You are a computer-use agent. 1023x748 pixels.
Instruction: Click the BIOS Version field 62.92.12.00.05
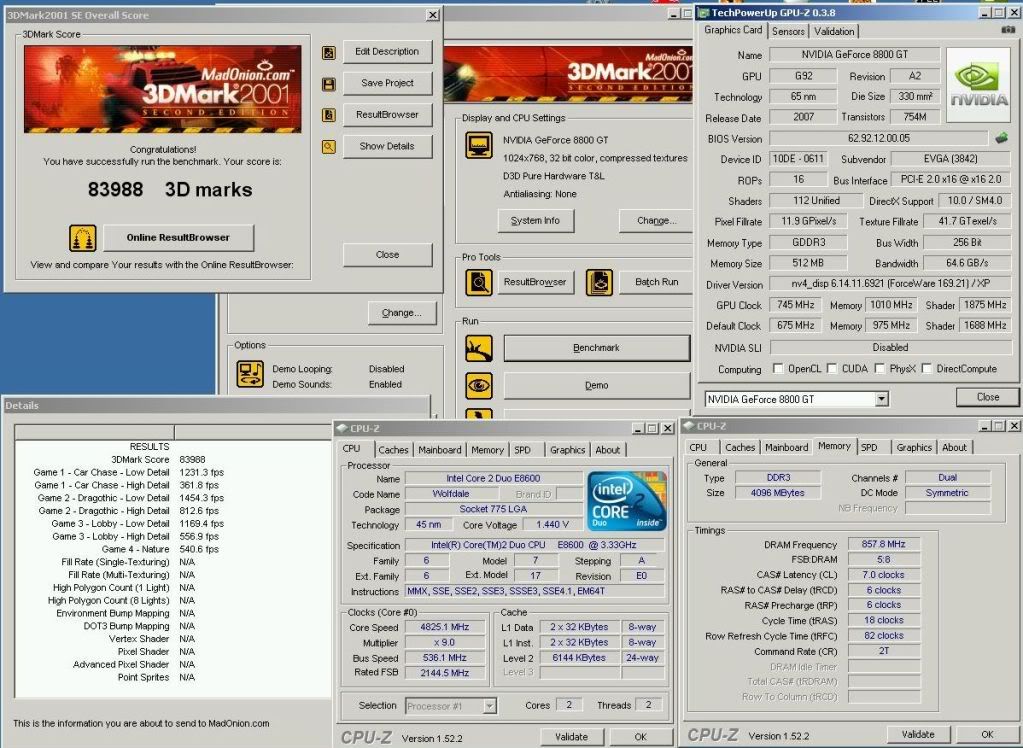click(x=878, y=138)
